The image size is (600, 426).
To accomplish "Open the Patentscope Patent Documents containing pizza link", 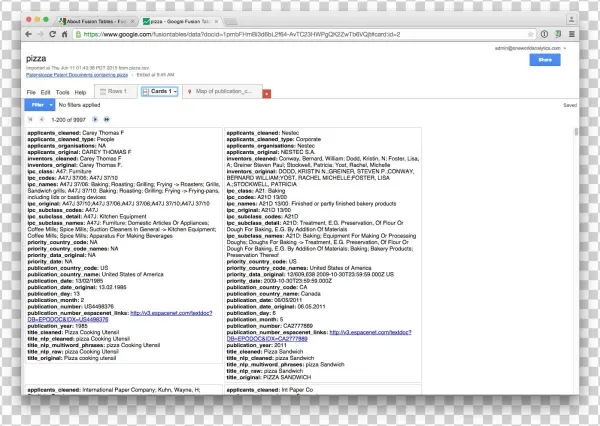I will (77, 75).
